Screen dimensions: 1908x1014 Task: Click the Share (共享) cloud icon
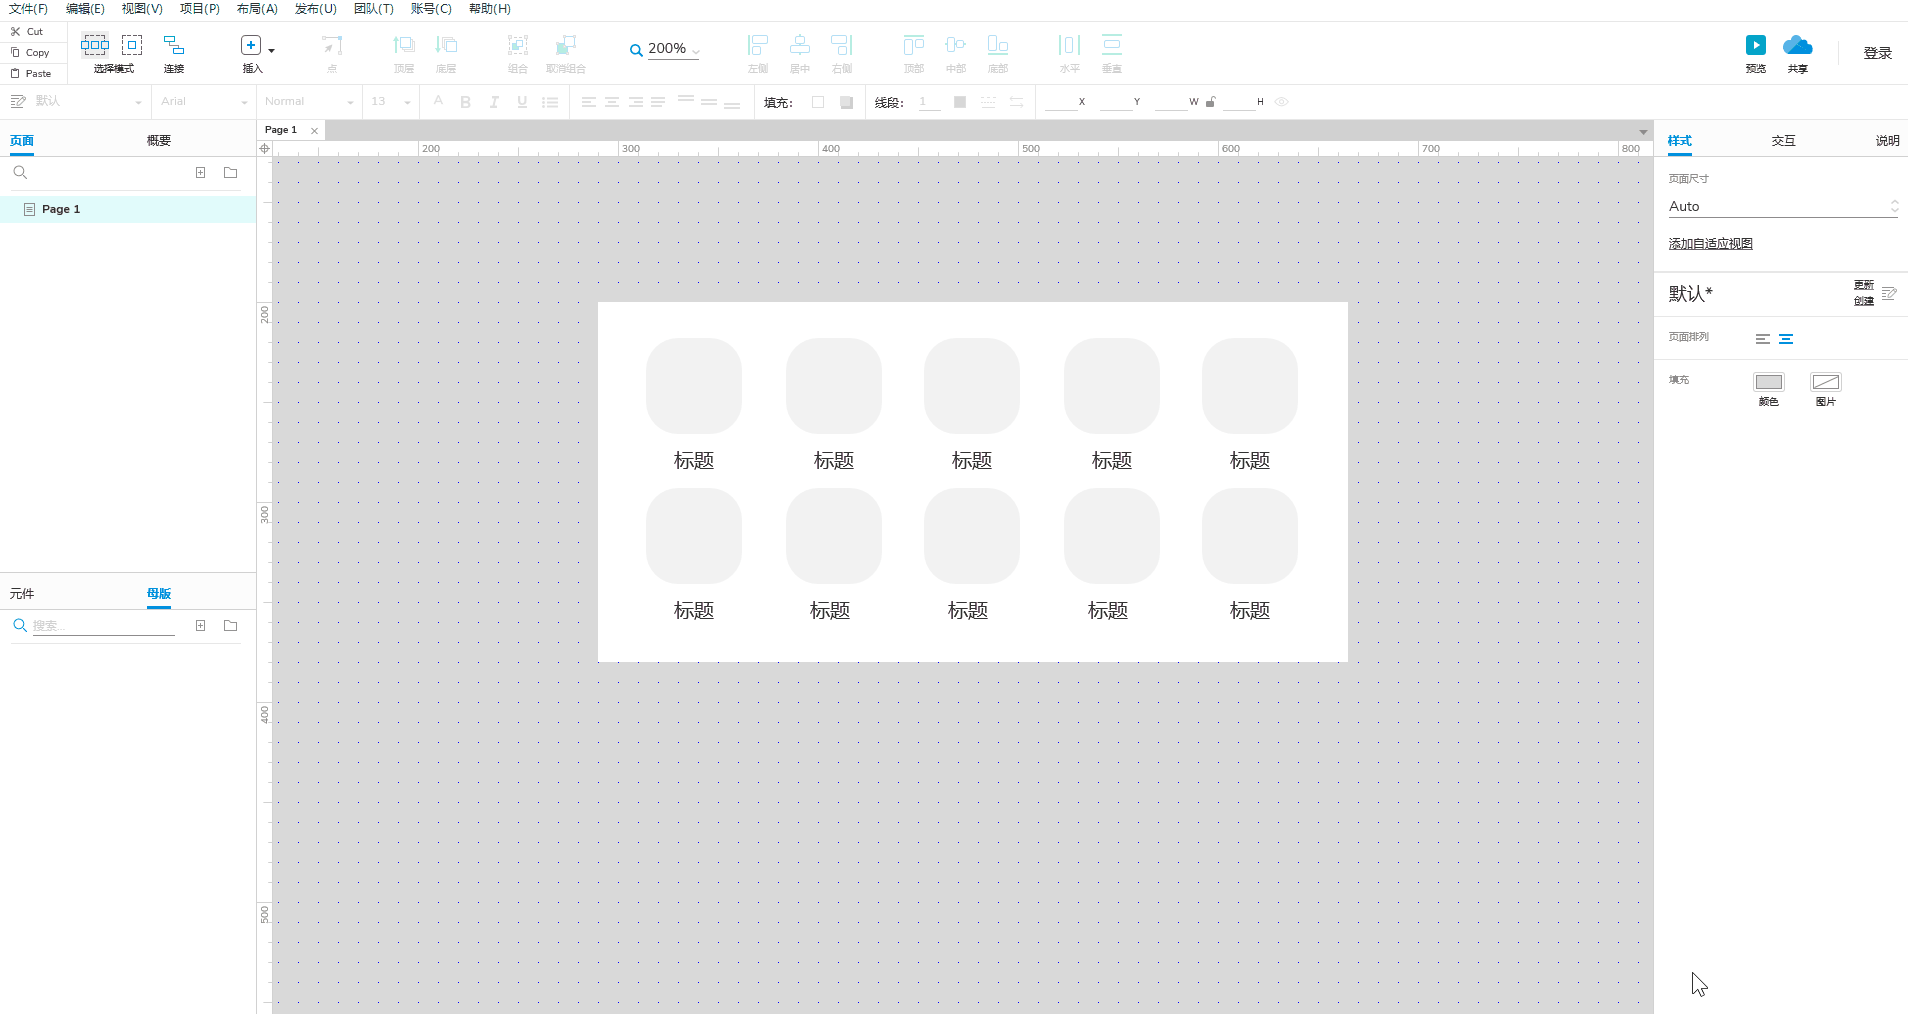pyautogui.click(x=1797, y=46)
